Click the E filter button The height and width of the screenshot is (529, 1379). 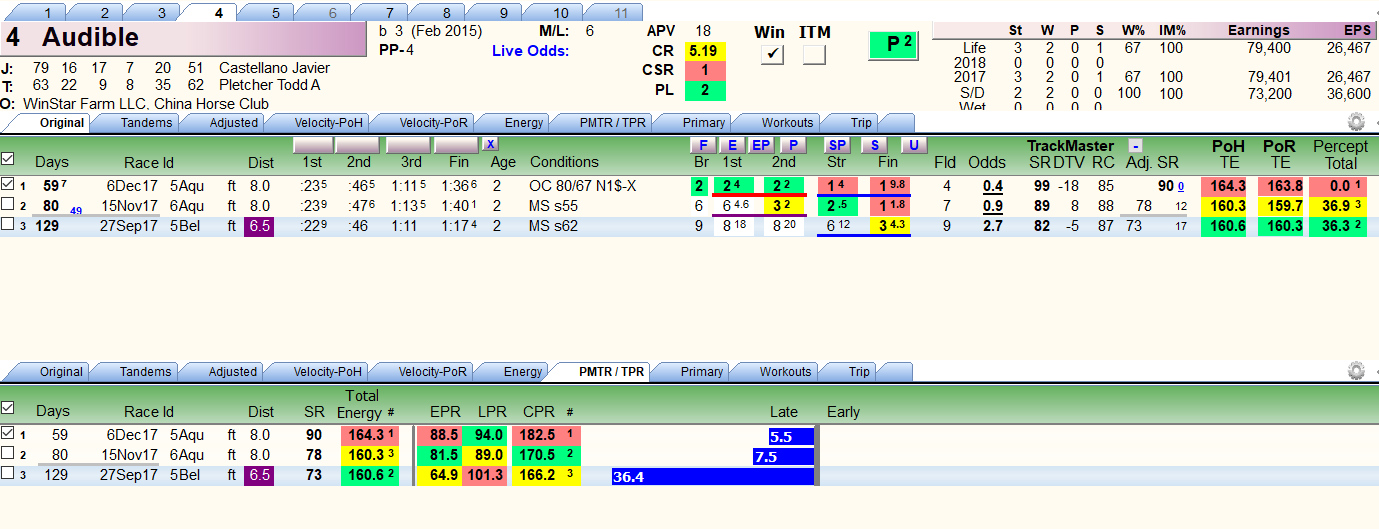coord(731,145)
